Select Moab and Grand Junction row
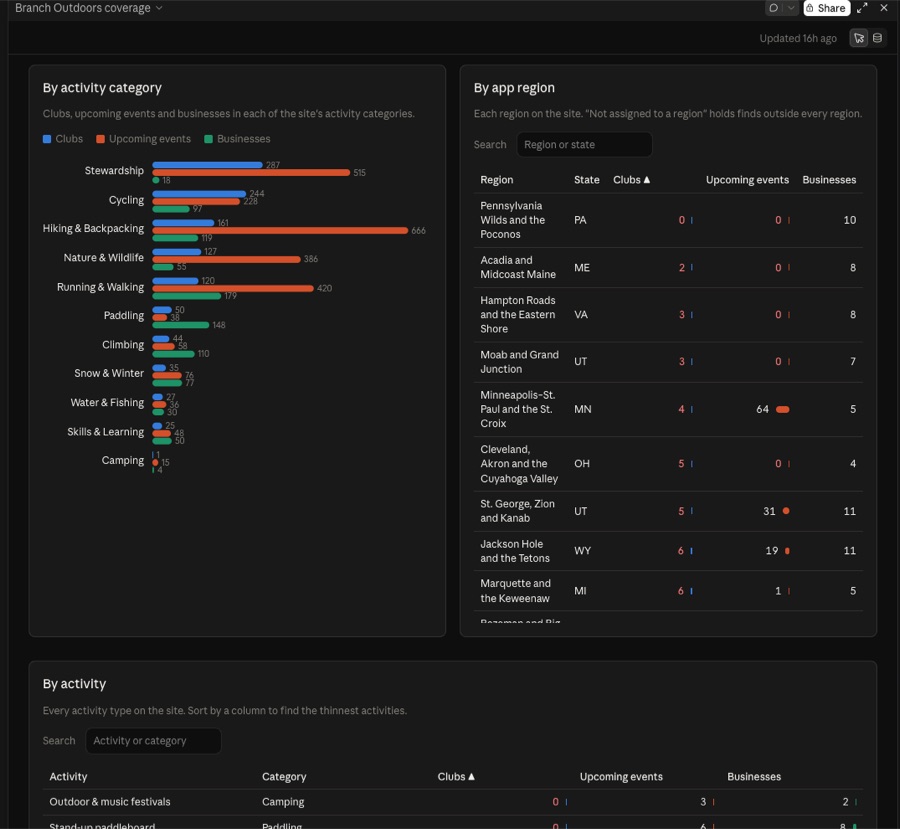This screenshot has width=900, height=829. 668,362
